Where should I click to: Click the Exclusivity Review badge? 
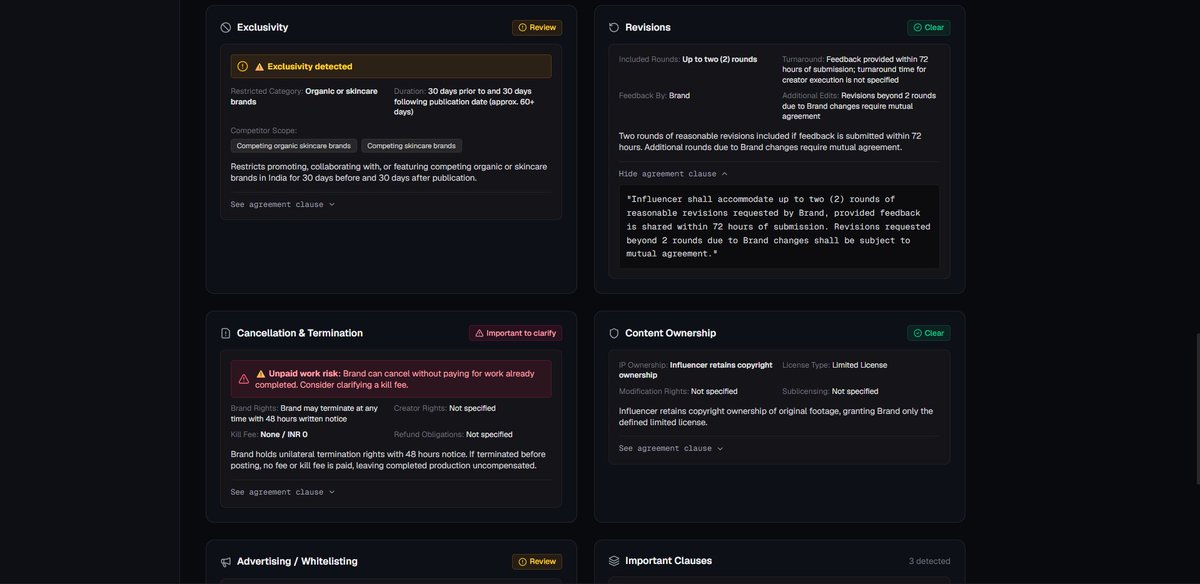[x=537, y=28]
